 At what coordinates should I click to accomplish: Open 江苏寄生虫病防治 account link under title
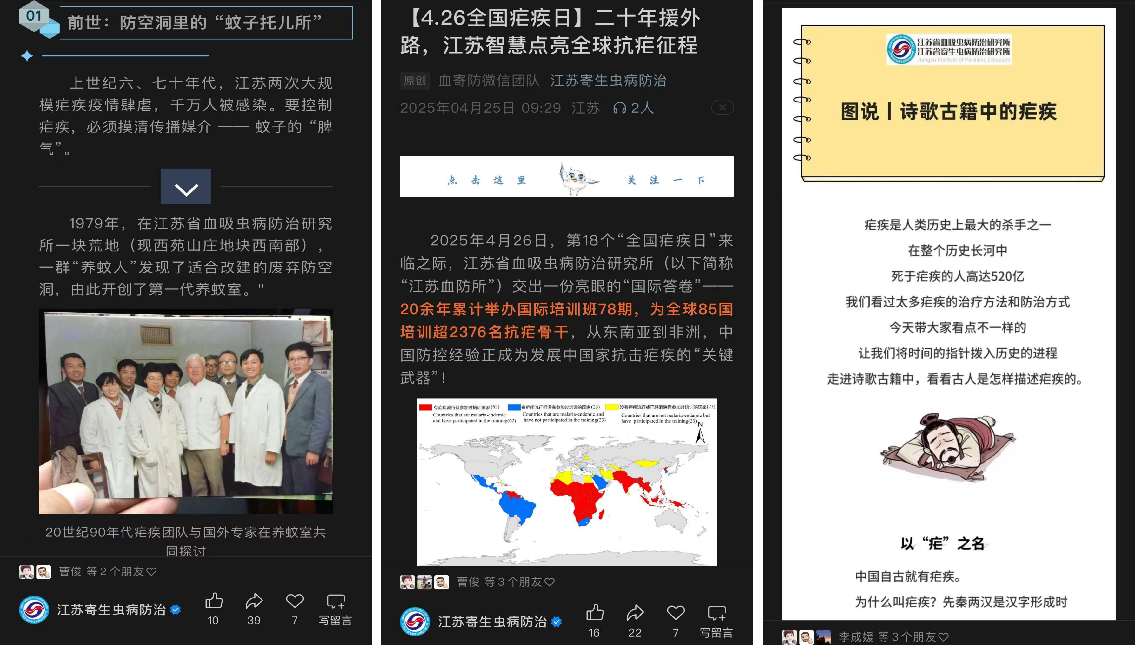608,81
